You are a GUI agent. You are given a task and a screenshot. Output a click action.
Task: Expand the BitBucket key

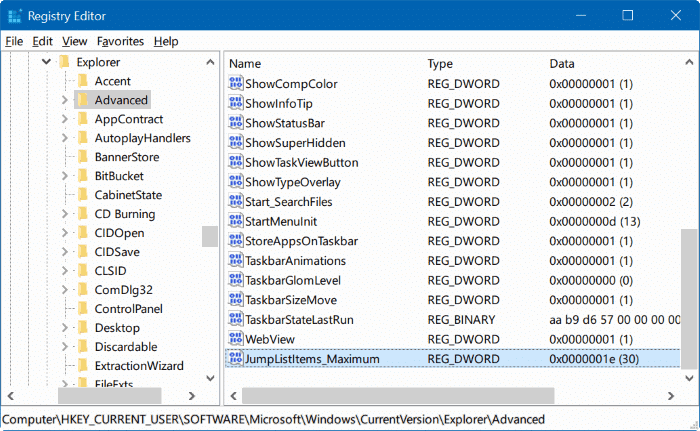65,176
